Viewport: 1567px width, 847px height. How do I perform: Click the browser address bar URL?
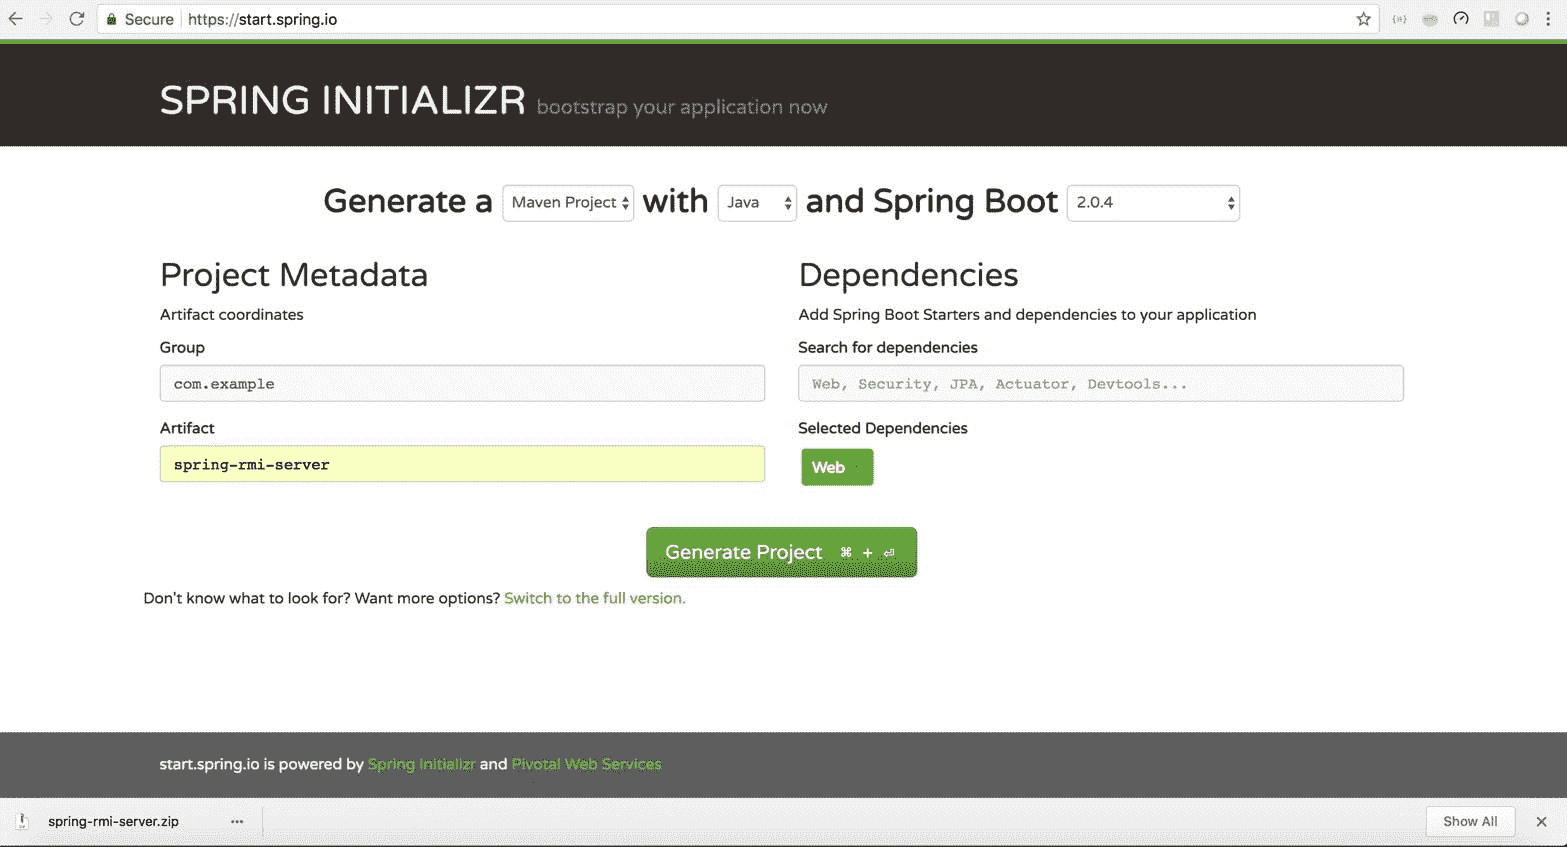(262, 19)
